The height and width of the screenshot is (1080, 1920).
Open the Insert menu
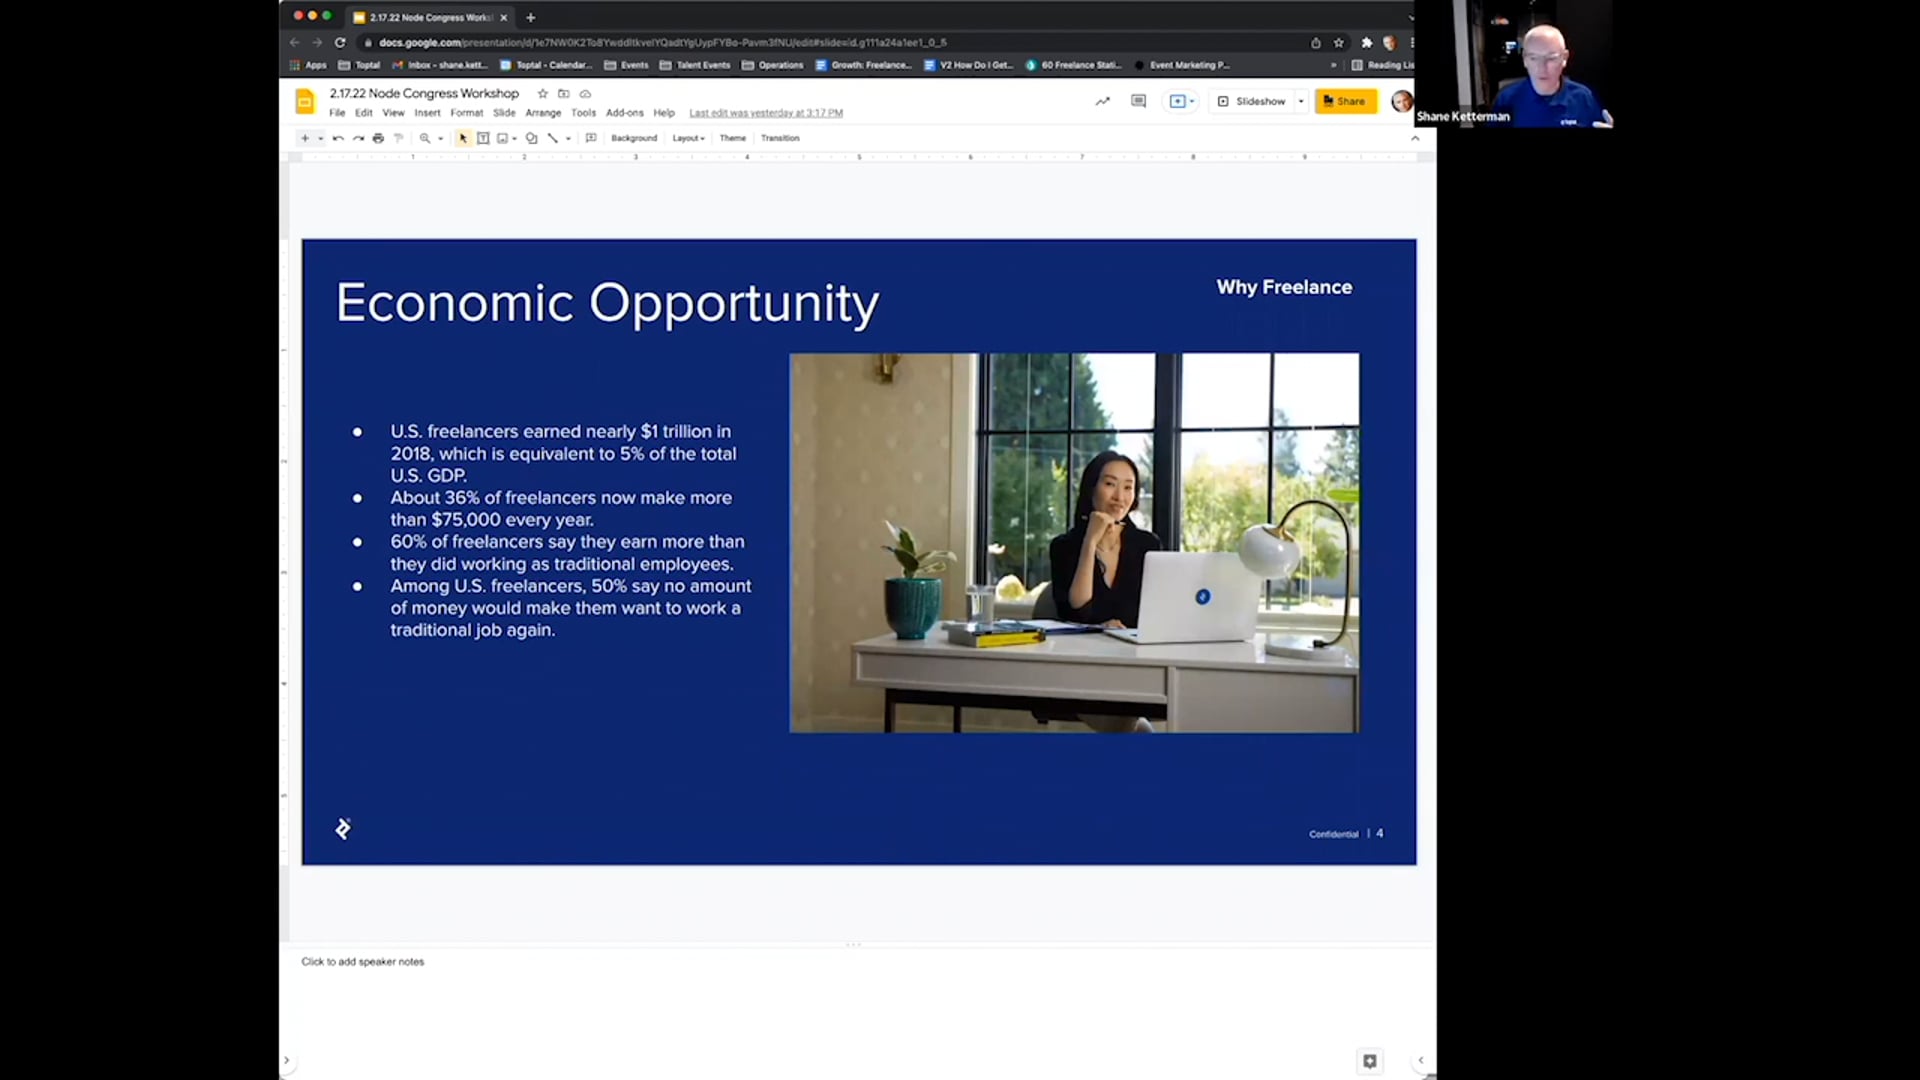click(427, 113)
